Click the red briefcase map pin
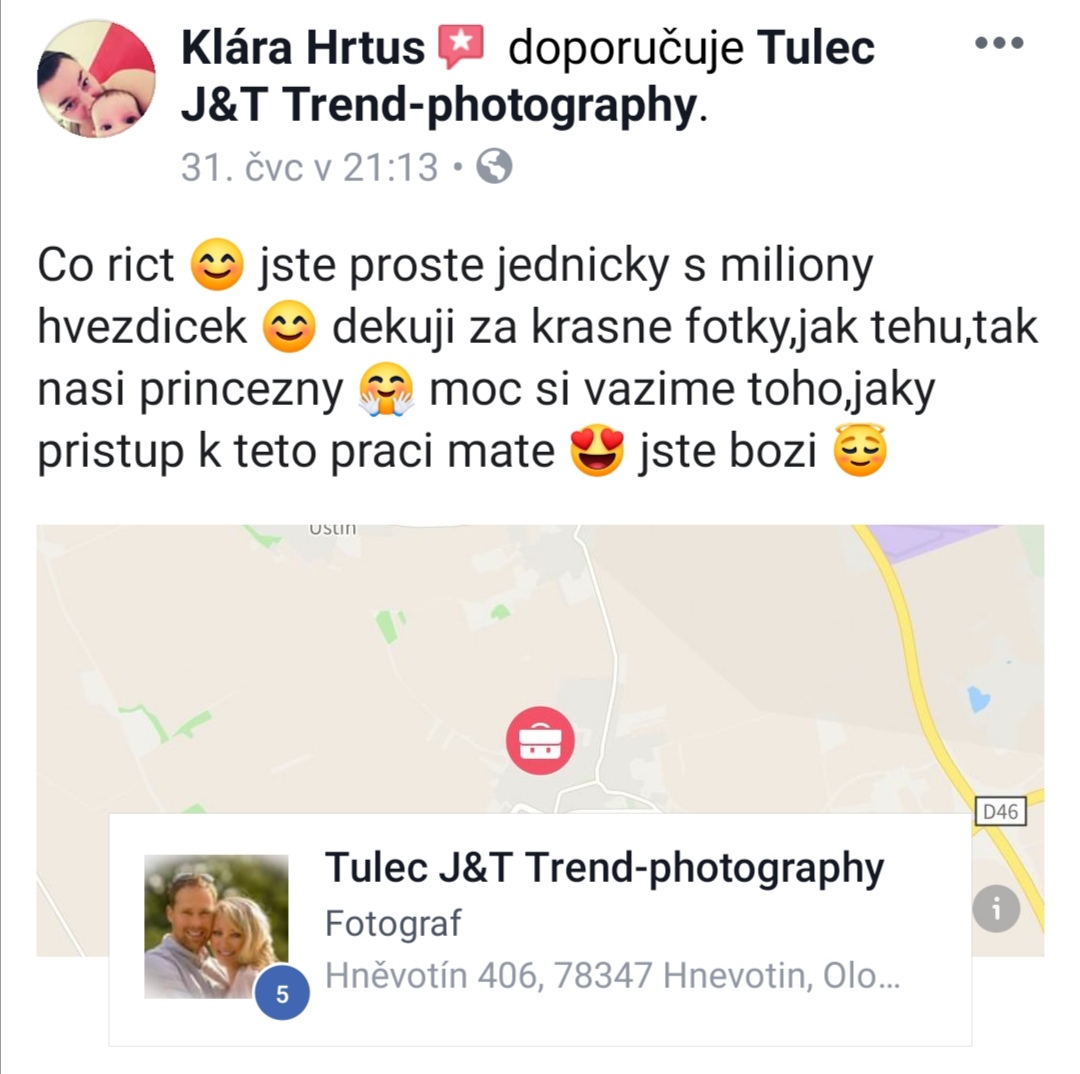1080x1074 pixels. pos(540,741)
